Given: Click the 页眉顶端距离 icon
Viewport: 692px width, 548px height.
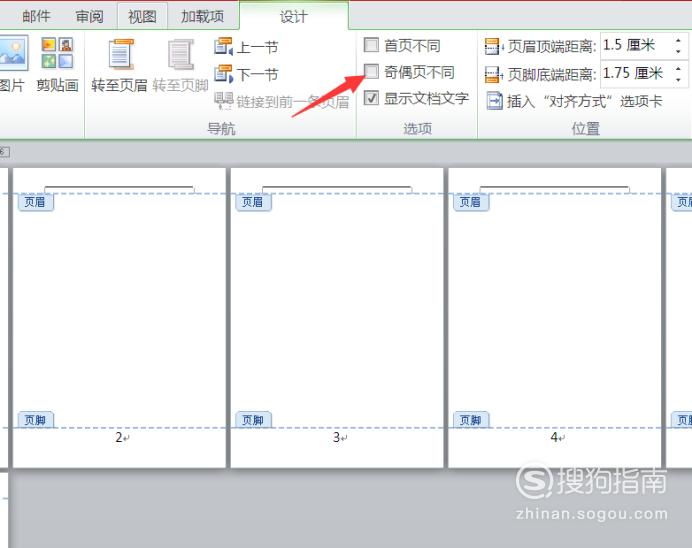Looking at the screenshot, I should (493, 46).
